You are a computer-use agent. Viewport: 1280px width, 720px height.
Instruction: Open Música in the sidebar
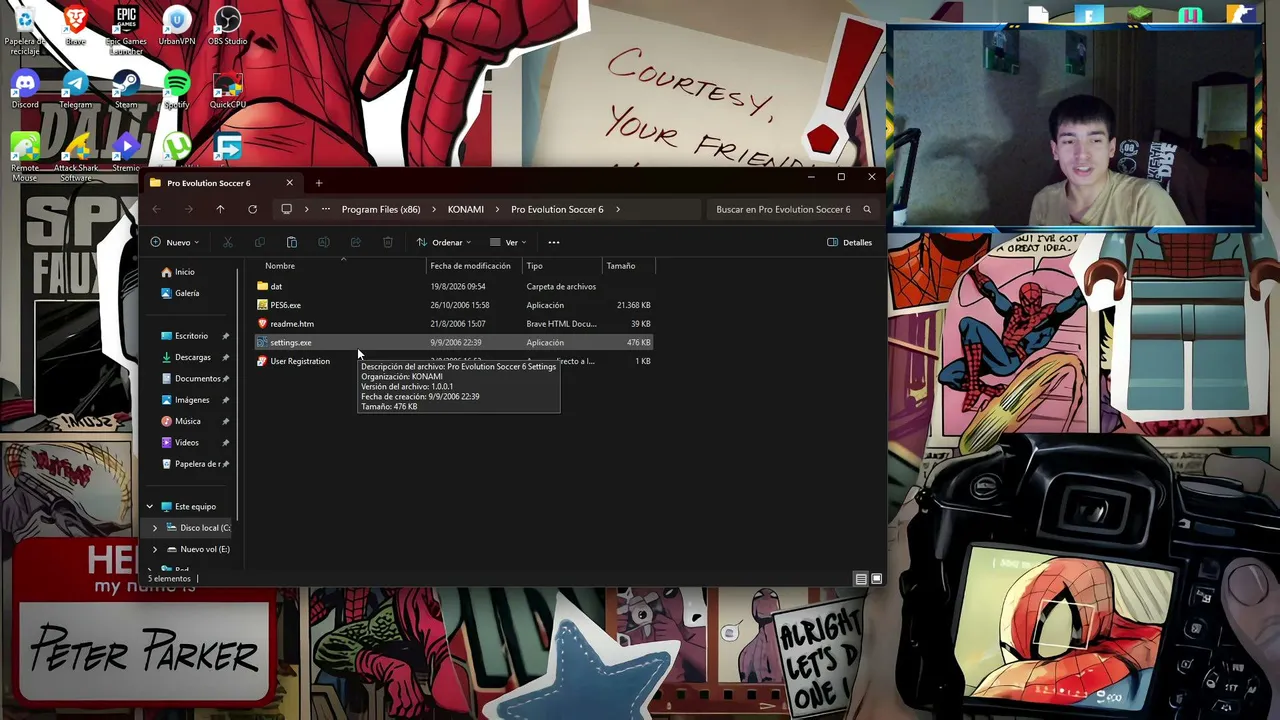[x=188, y=421]
